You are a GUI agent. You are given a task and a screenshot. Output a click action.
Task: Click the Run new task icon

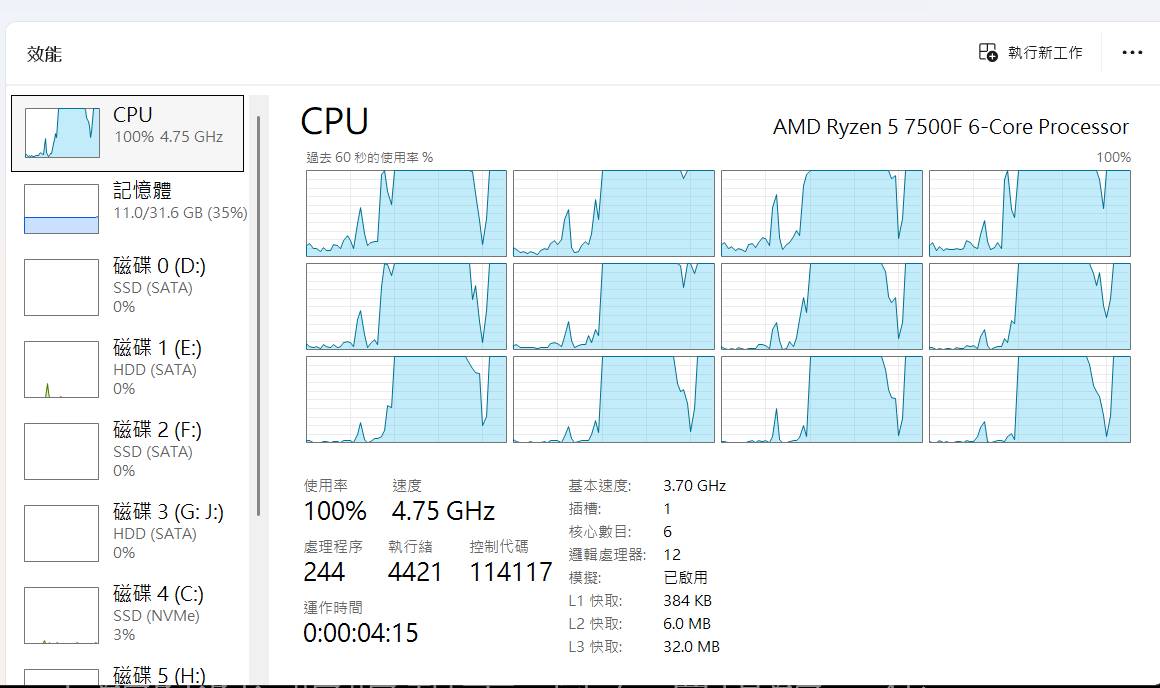coord(988,52)
